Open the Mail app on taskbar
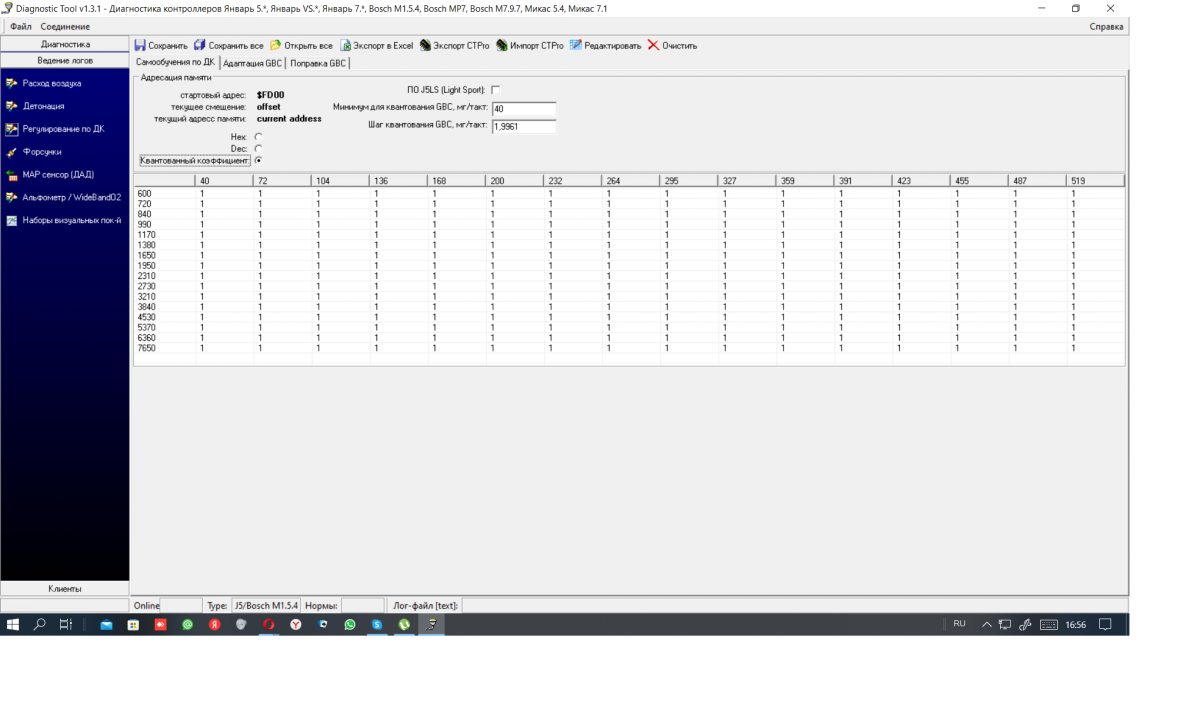The height and width of the screenshot is (711, 1200). click(x=106, y=624)
